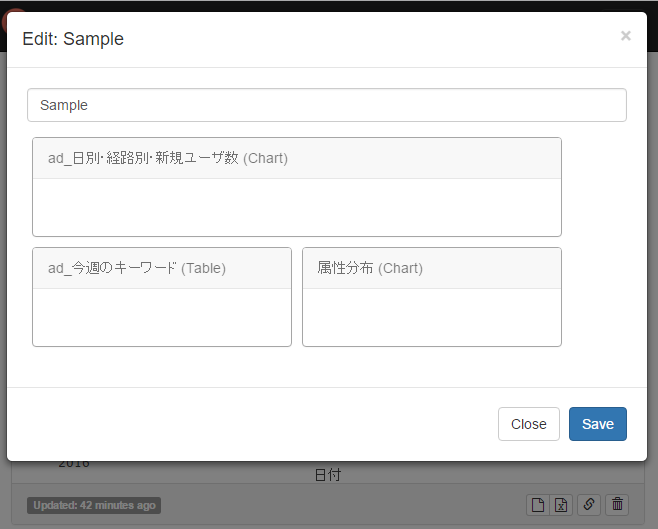658x529 pixels.
Task: Export results using the Excel file icon
Action: [x=561, y=505]
